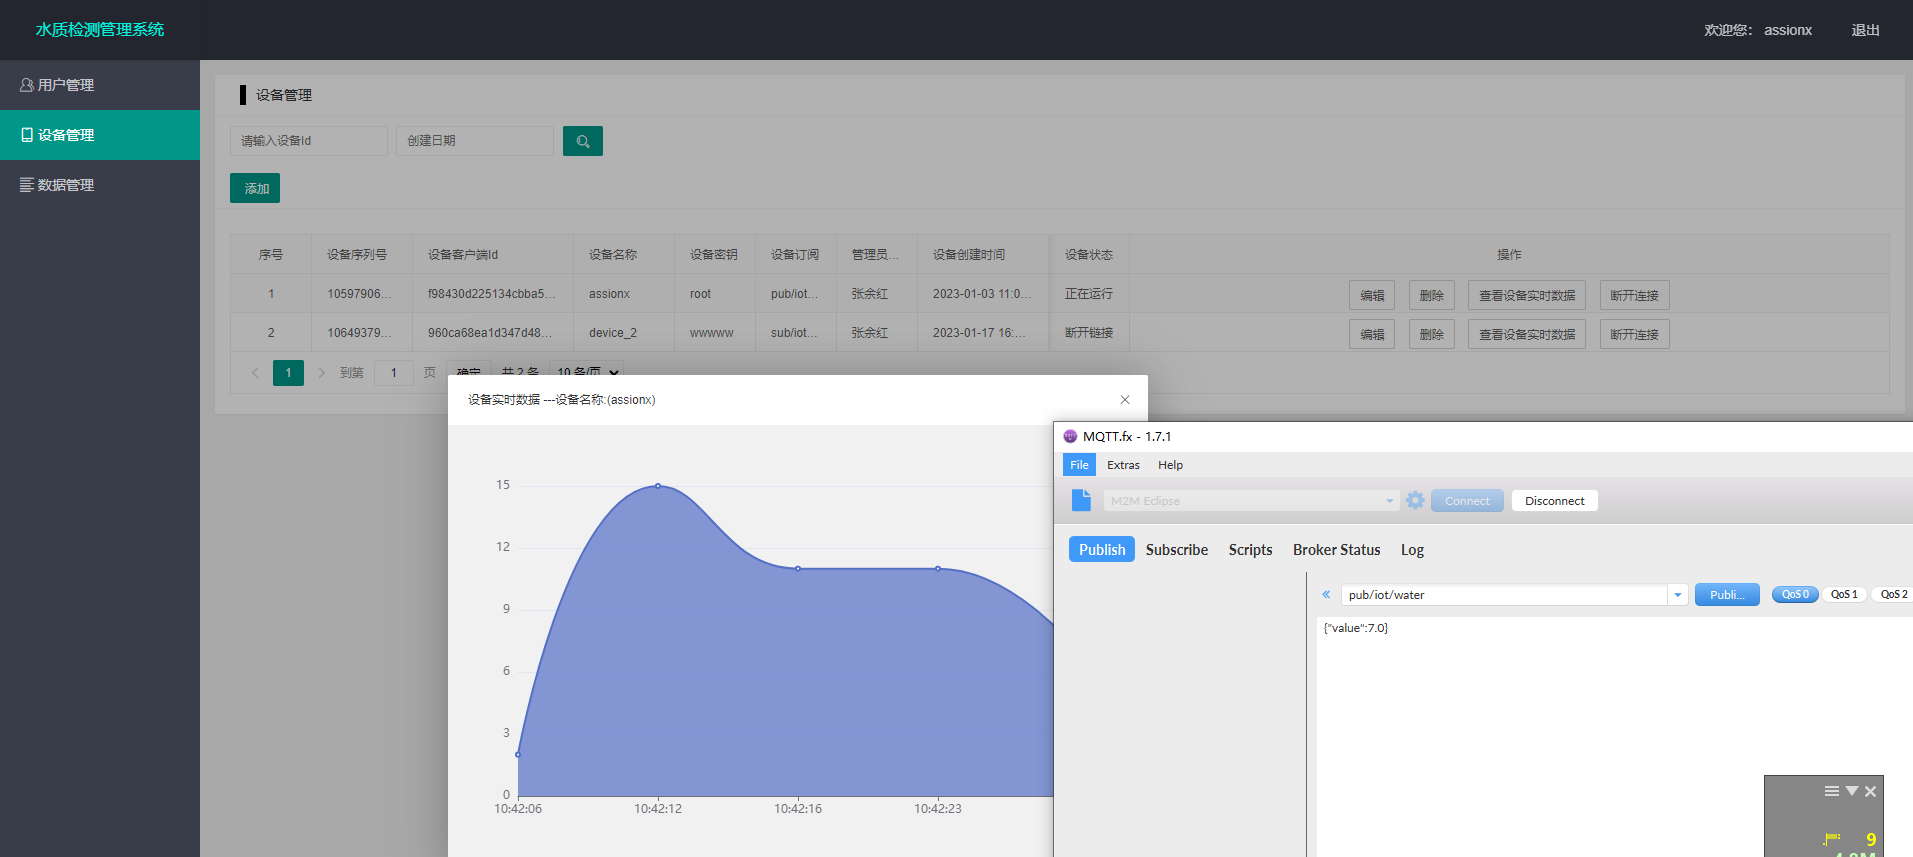Click 查看设备实时数据 for assionx

coord(1527,295)
